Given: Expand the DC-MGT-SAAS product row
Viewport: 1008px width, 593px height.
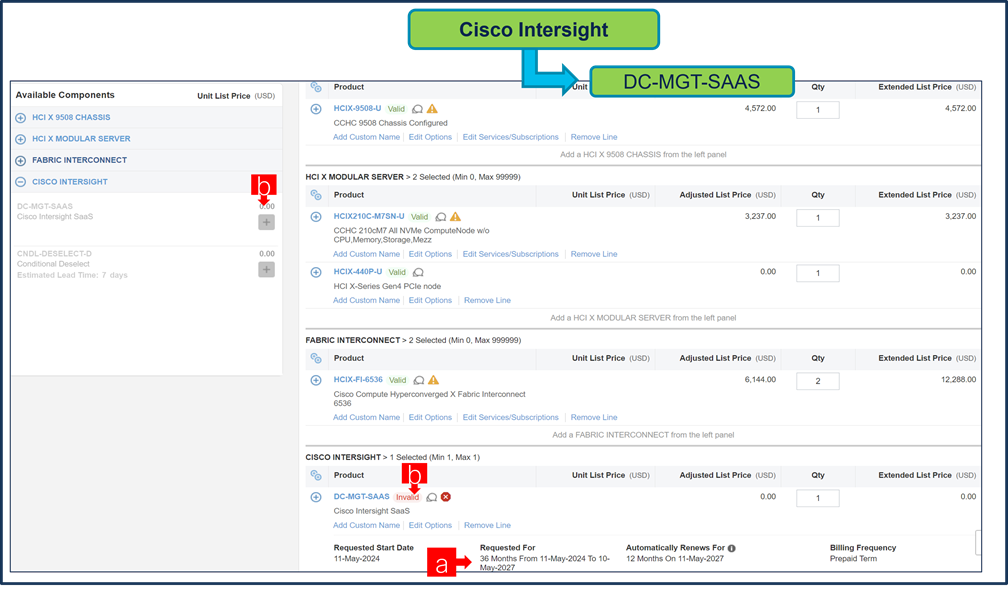Looking at the screenshot, I should click(x=316, y=498).
